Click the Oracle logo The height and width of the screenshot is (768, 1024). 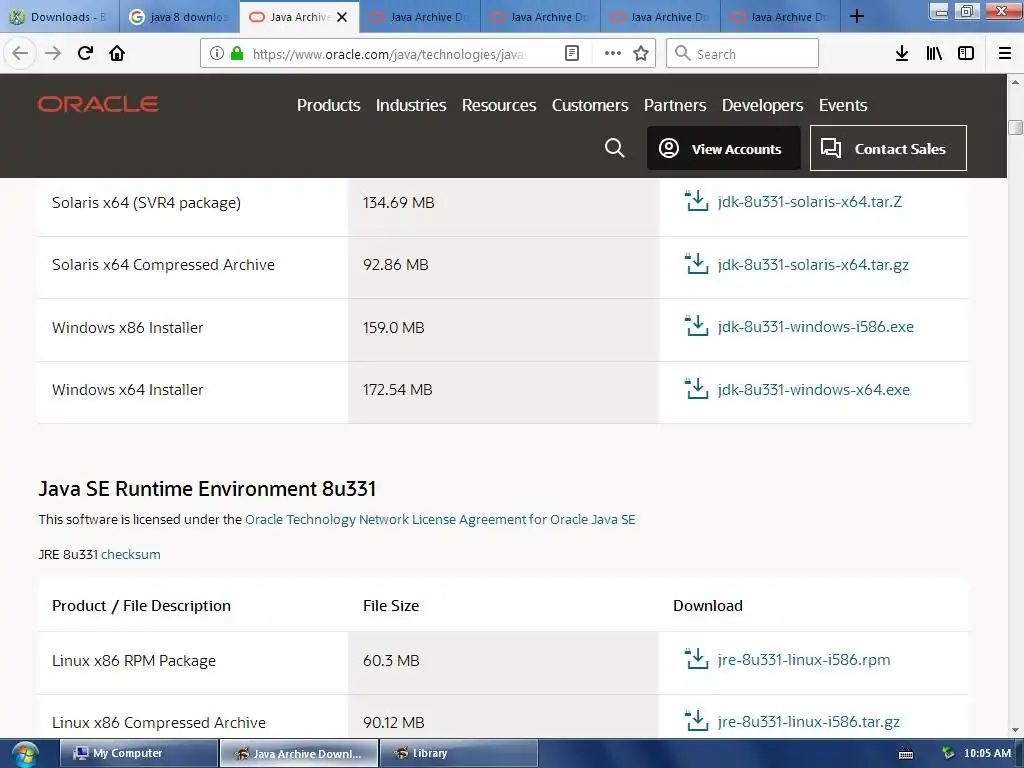98,104
